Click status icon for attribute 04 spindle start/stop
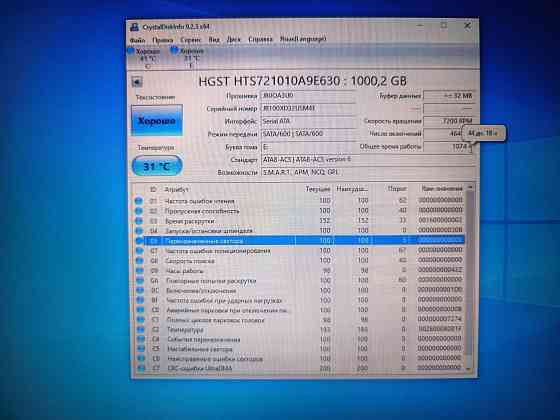 139,231
